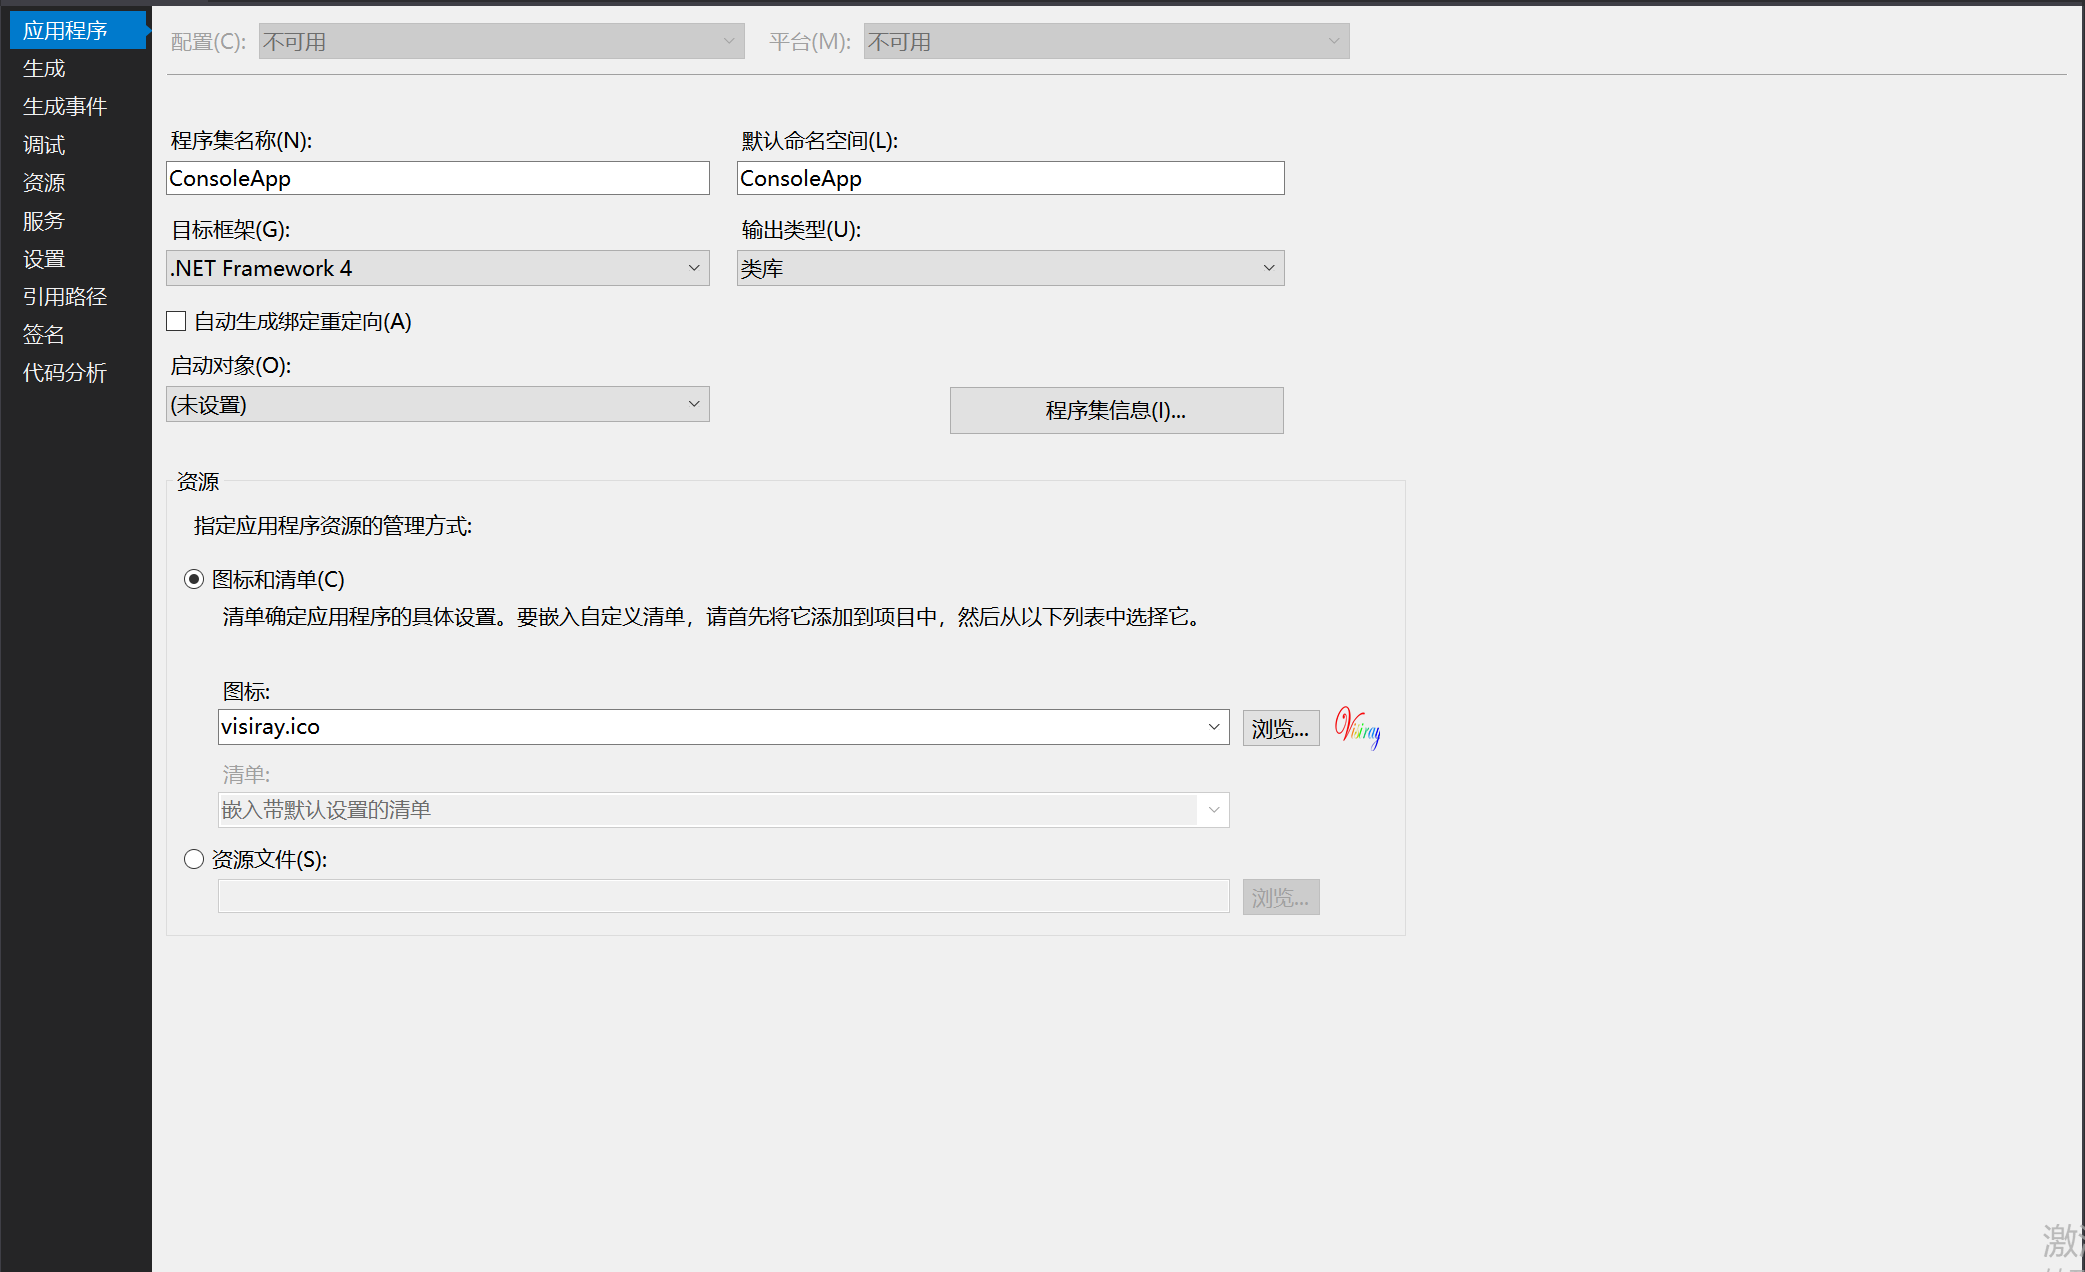Click the 程序集名称 assembly name input field
Screen dimensions: 2085x1272
(x=437, y=178)
